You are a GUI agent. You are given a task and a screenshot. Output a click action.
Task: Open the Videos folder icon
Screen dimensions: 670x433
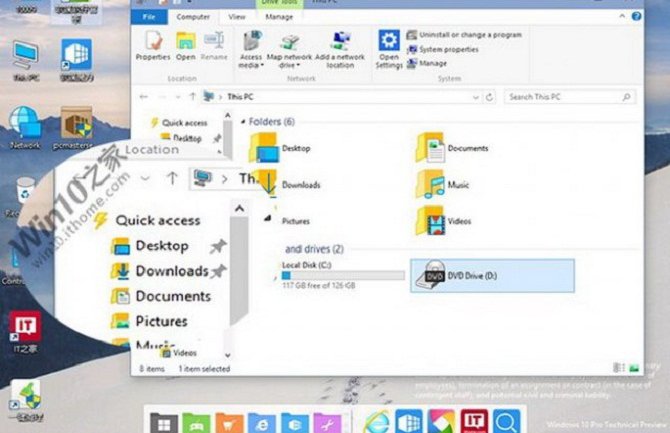click(x=430, y=221)
